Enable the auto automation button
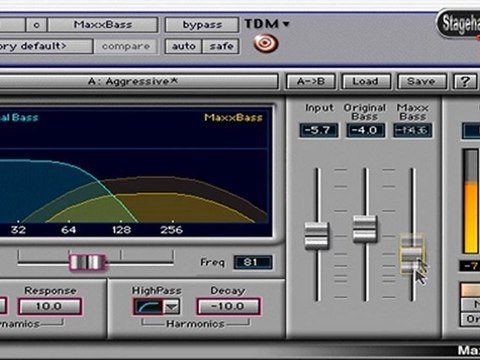 click(x=183, y=46)
